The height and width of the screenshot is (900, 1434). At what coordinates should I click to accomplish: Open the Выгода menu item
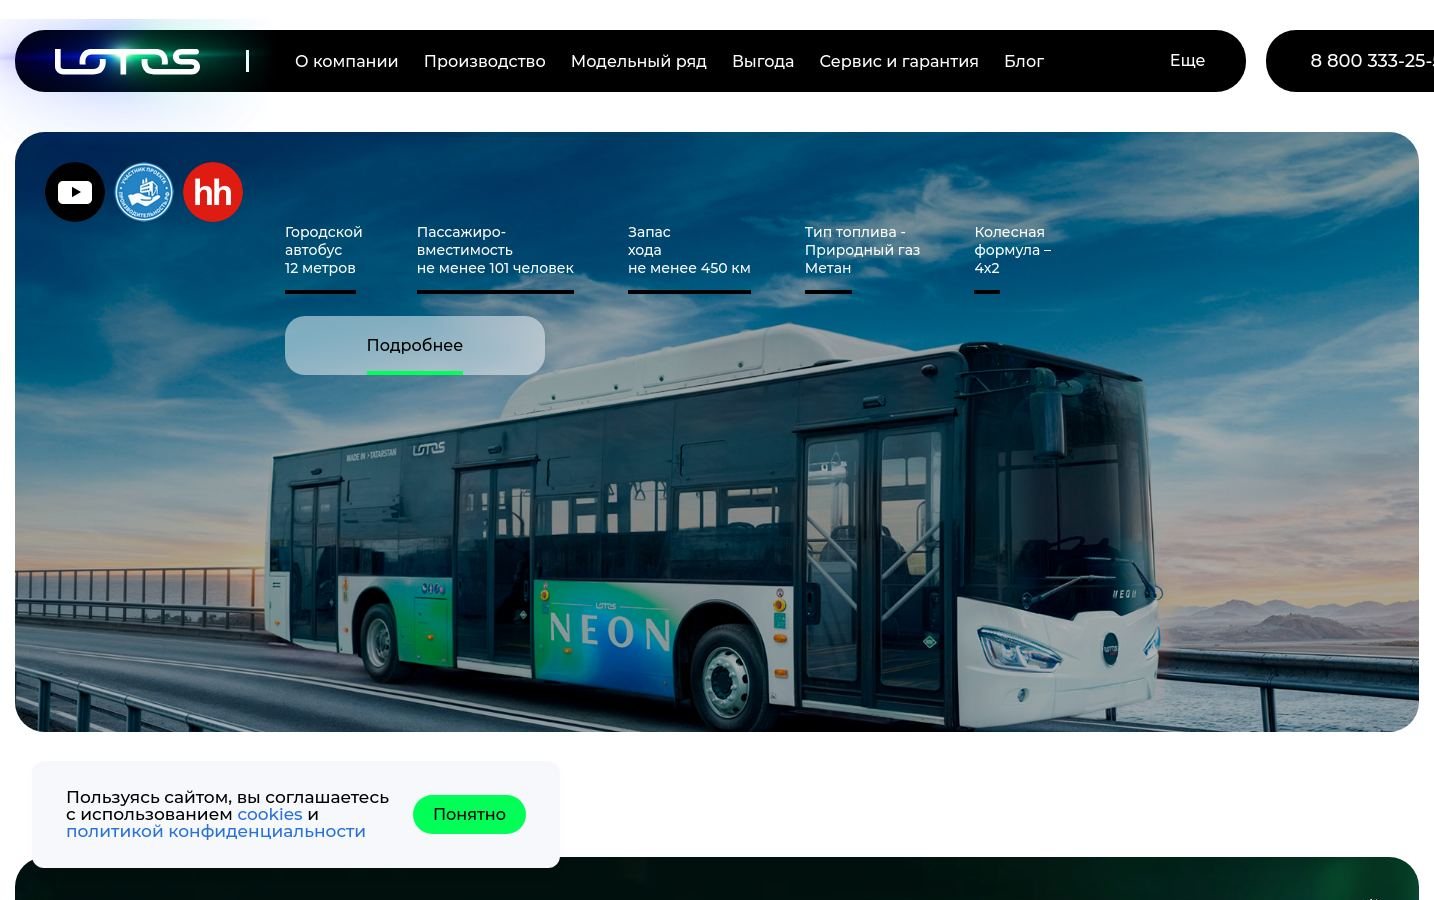pyautogui.click(x=763, y=61)
